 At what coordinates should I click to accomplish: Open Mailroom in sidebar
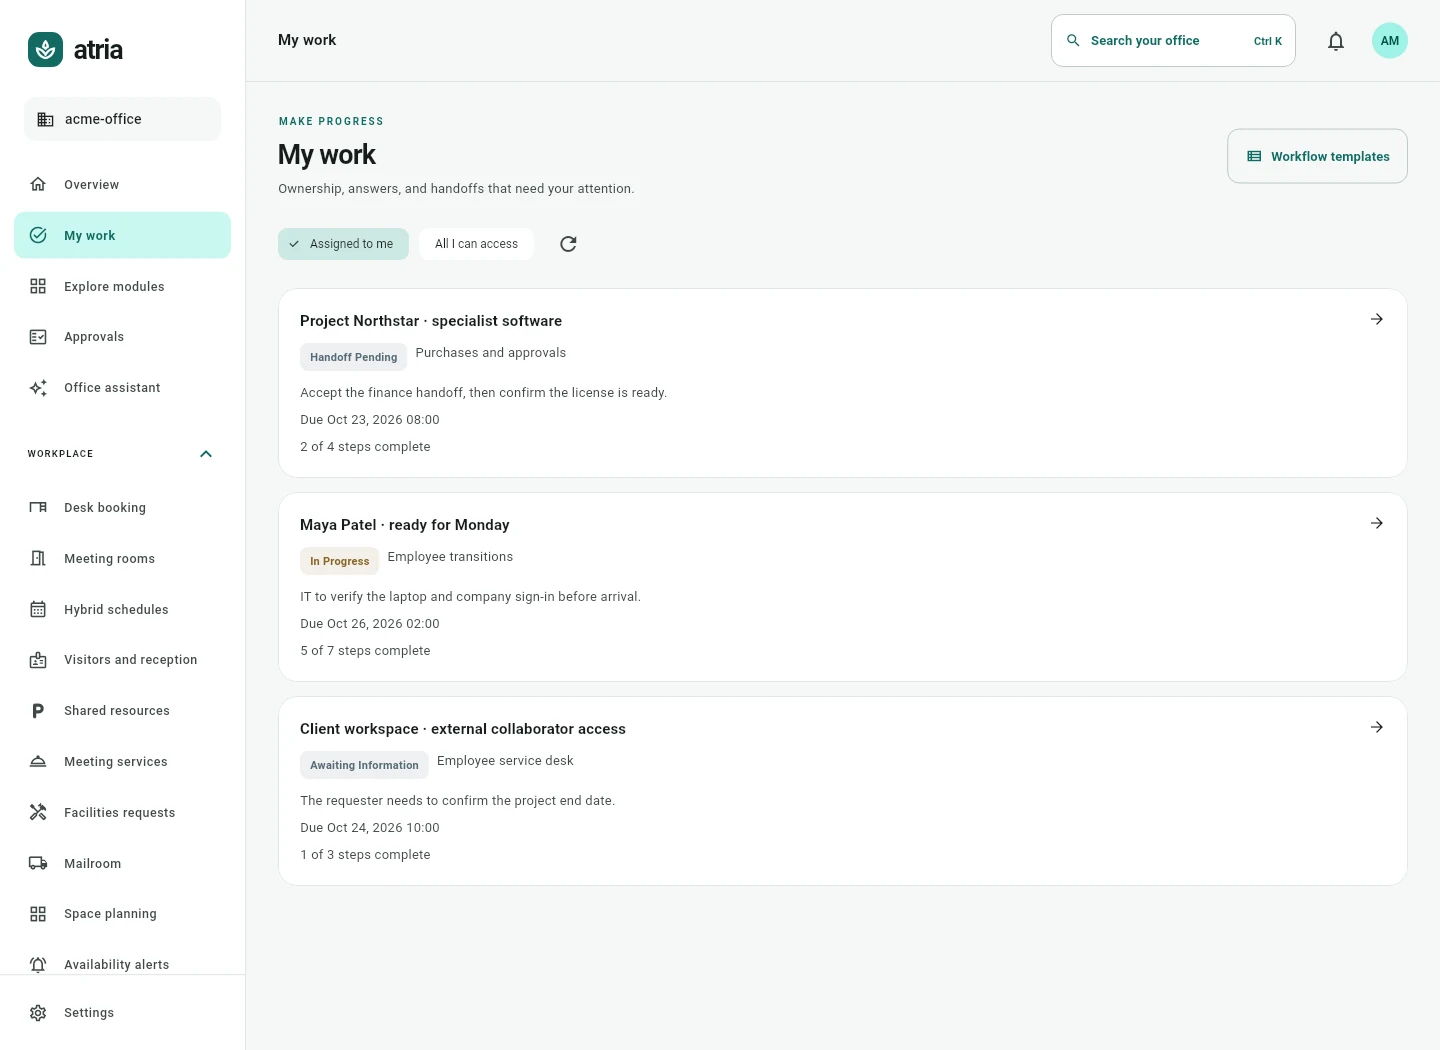(122, 863)
